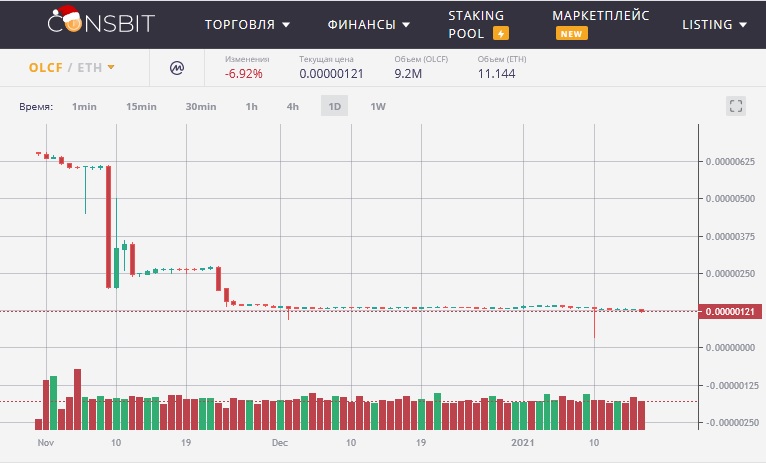
Task: Select the 1min timeframe
Action: point(84,106)
